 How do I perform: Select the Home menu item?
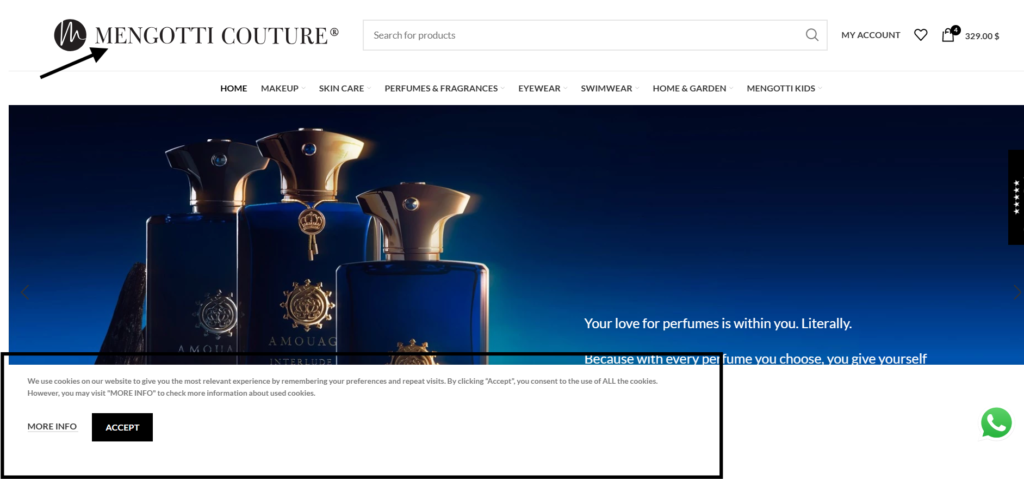233,88
